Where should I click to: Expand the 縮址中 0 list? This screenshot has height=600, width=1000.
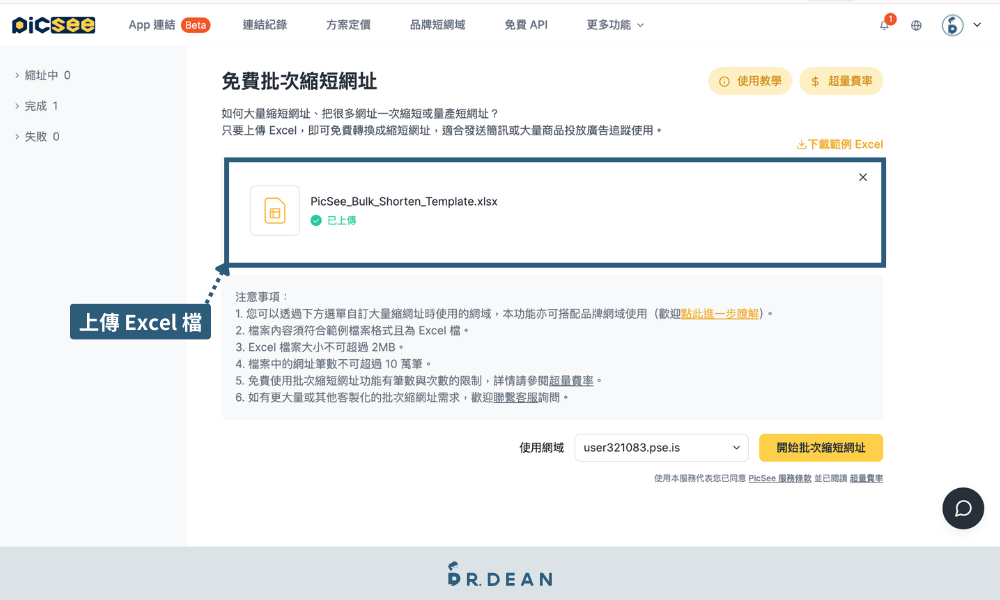pyautogui.click(x=43, y=75)
